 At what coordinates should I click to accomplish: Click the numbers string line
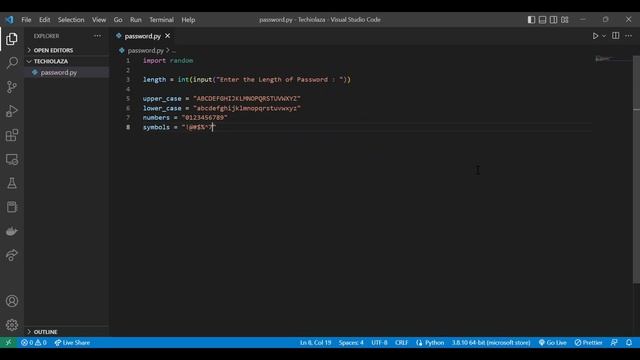(x=185, y=118)
